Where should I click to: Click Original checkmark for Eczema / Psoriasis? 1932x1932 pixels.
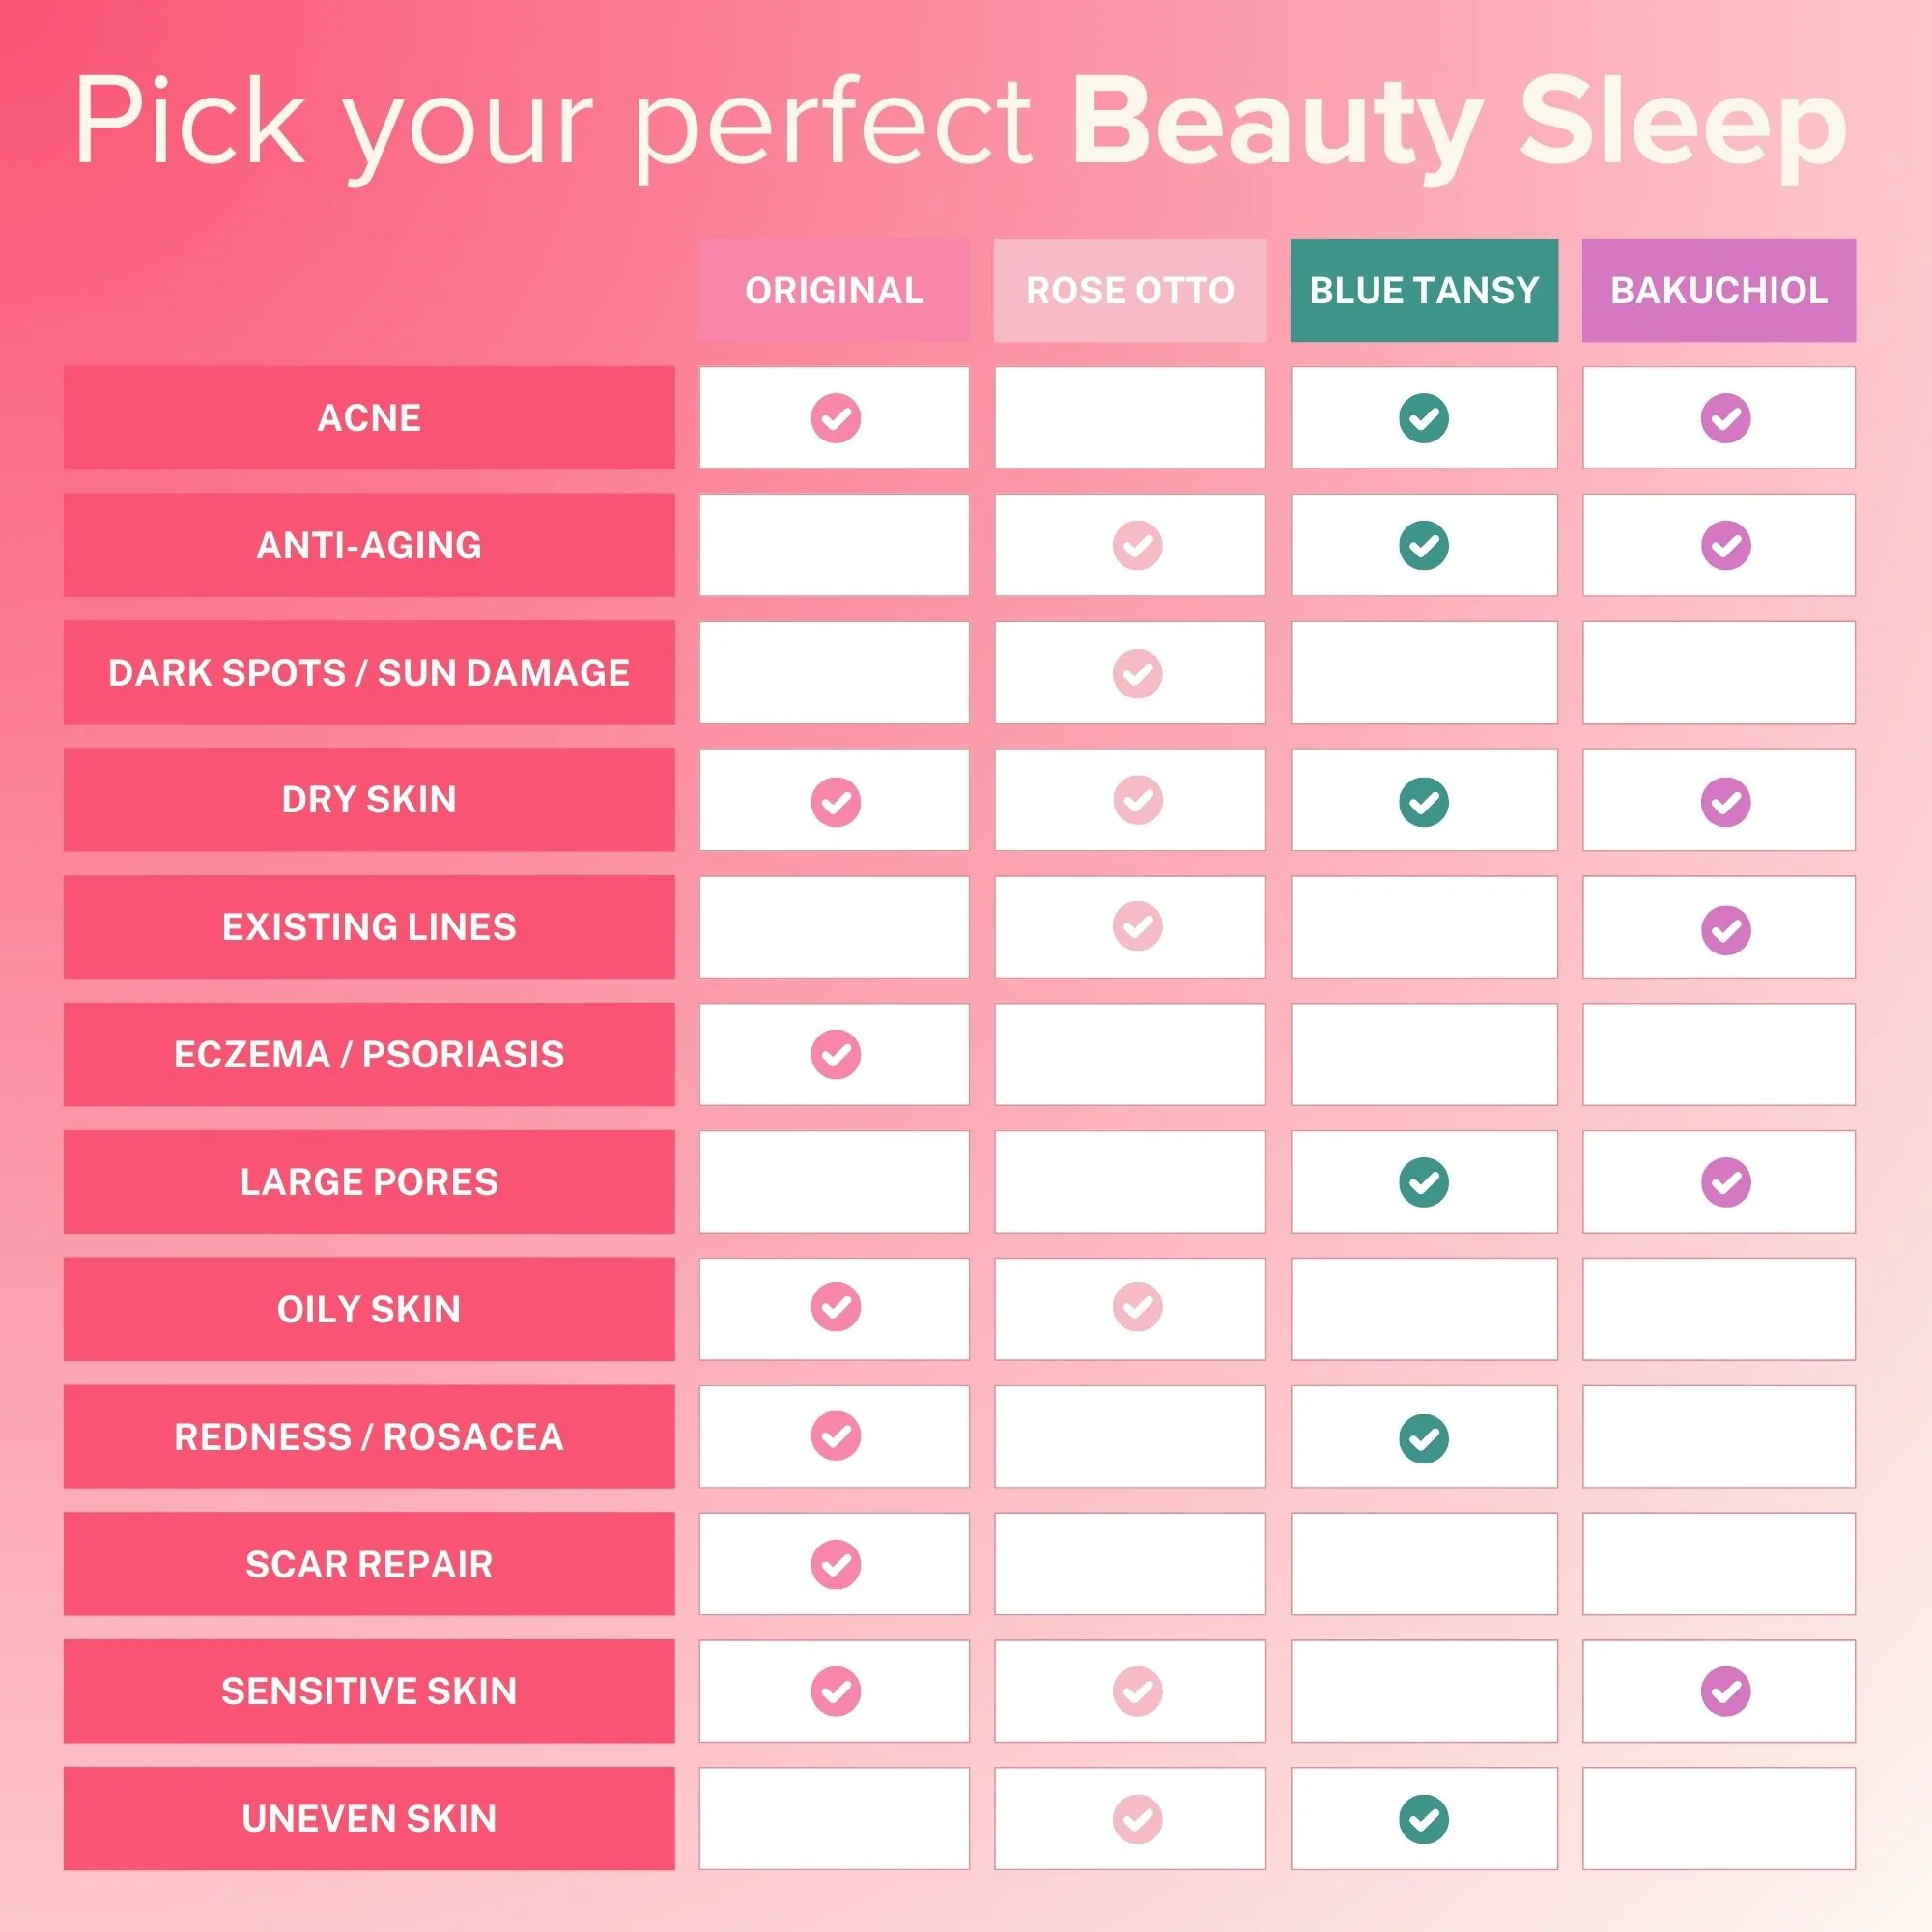[835, 1054]
